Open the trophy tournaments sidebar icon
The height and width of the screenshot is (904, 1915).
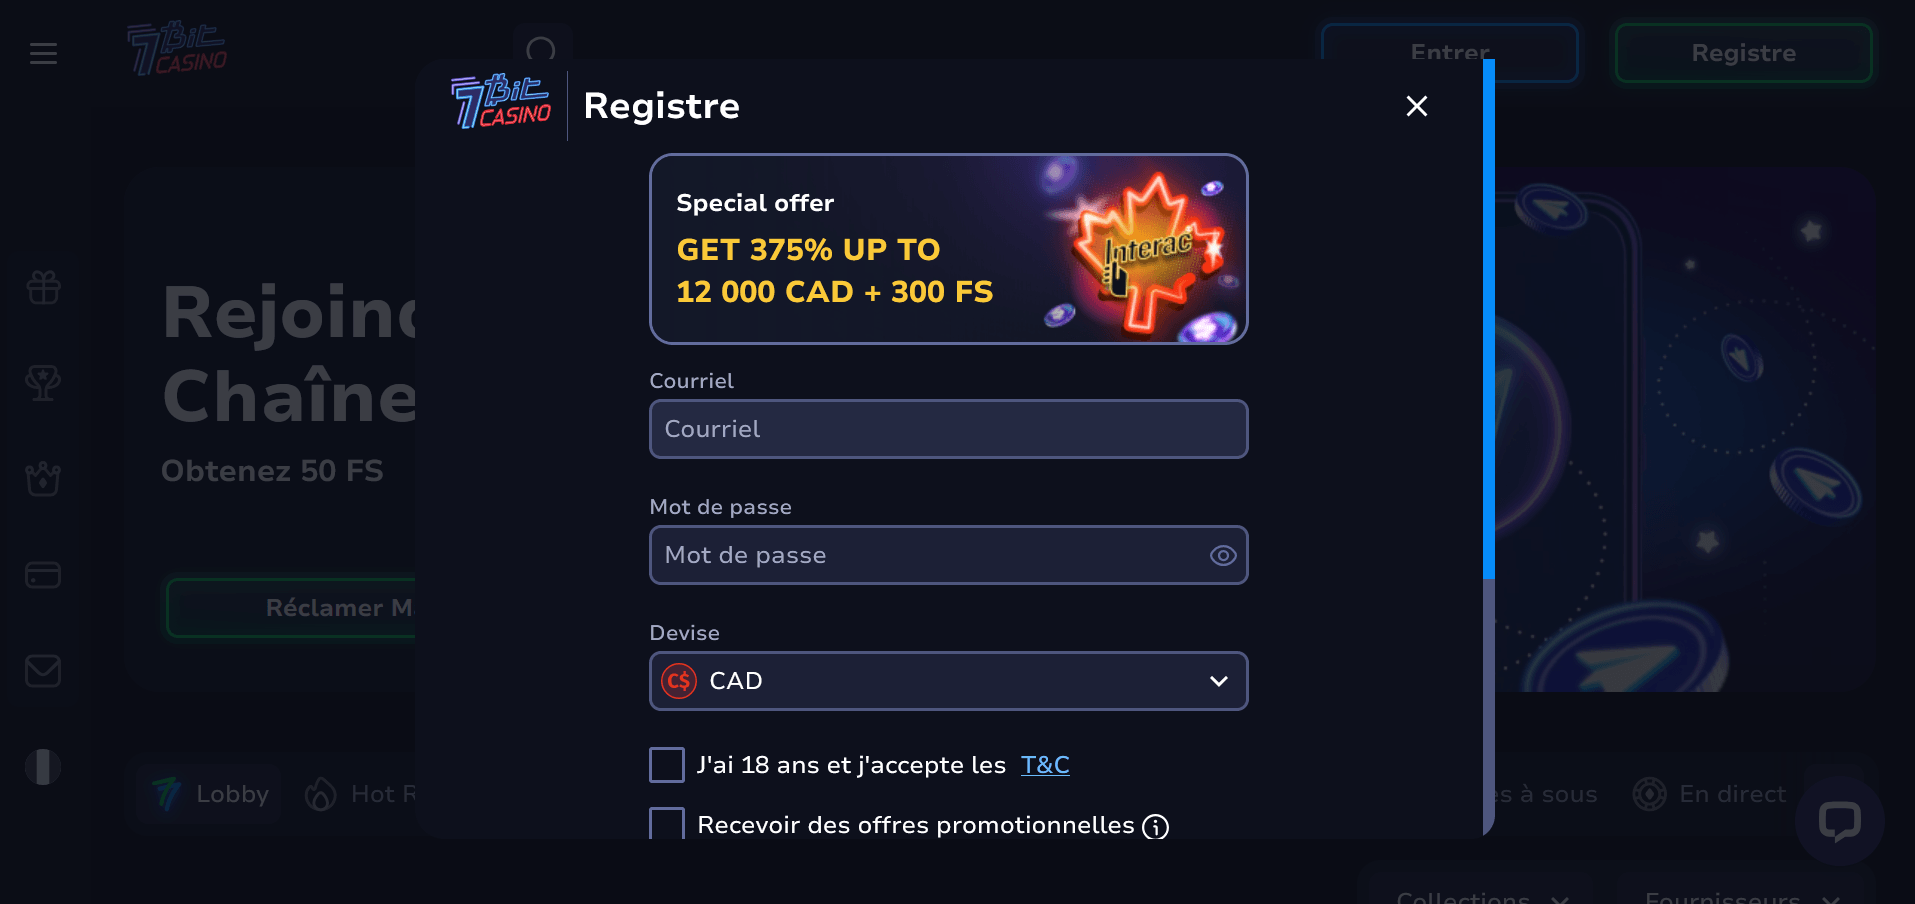[43, 383]
